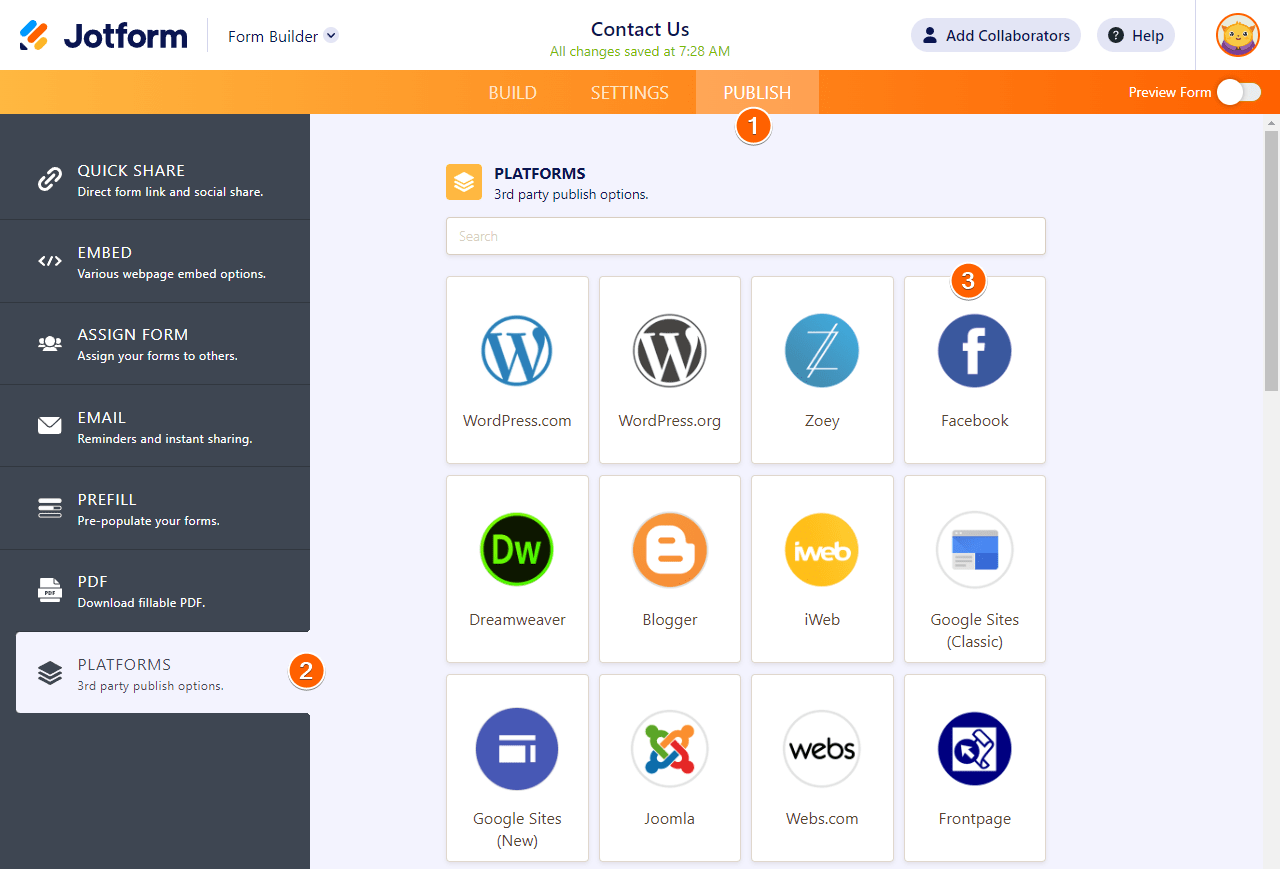This screenshot has width=1280, height=869.
Task: Toggle the Preview Form switch
Action: pyautogui.click(x=1239, y=92)
